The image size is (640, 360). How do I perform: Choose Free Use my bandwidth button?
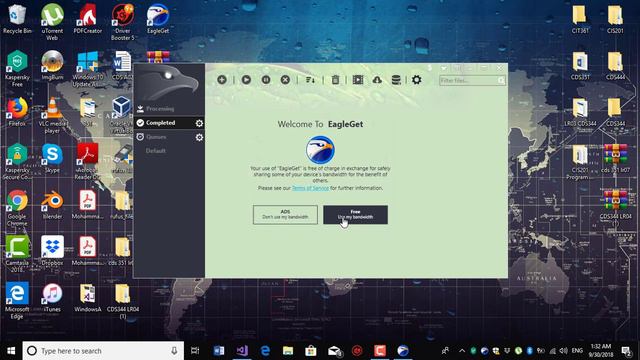click(x=356, y=215)
